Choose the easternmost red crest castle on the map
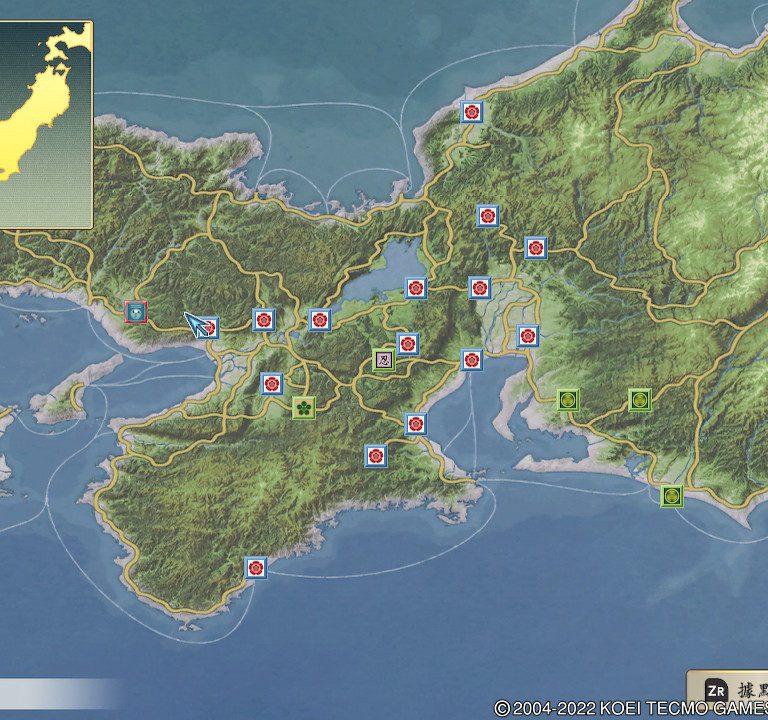This screenshot has height=720, width=768. coord(536,247)
